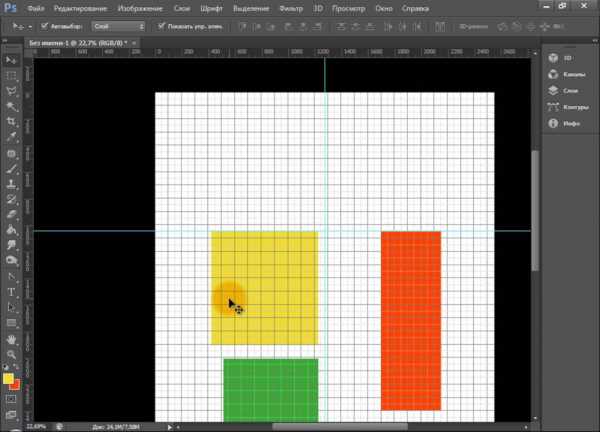Open the Каналы panel
Viewport: 600px width, 432px height.
pyautogui.click(x=570, y=73)
